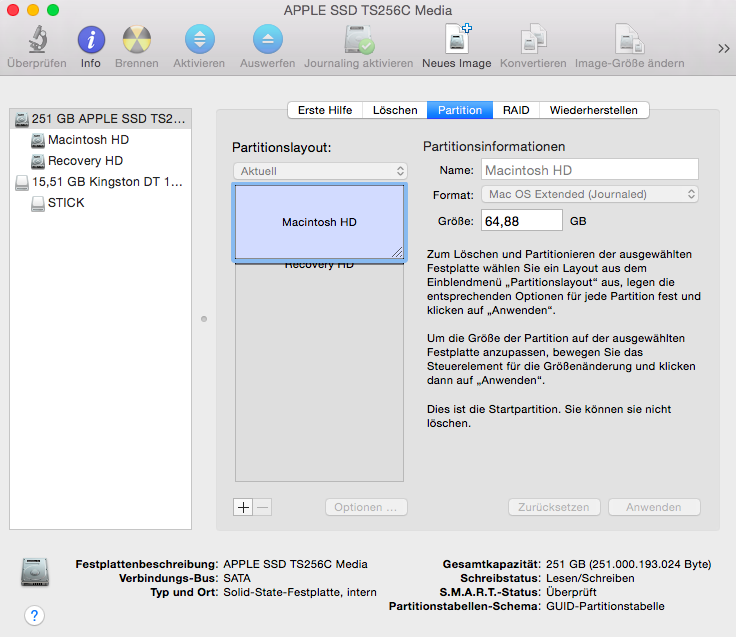Click the Überprüfen microscope toolbar icon
The width and height of the screenshot is (736, 637).
pyautogui.click(x=37, y=39)
